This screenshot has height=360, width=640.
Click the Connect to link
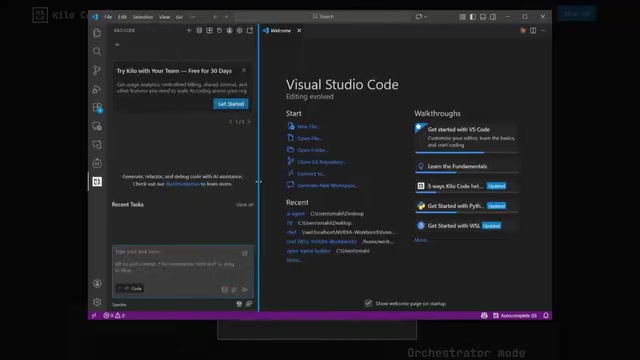pos(311,173)
